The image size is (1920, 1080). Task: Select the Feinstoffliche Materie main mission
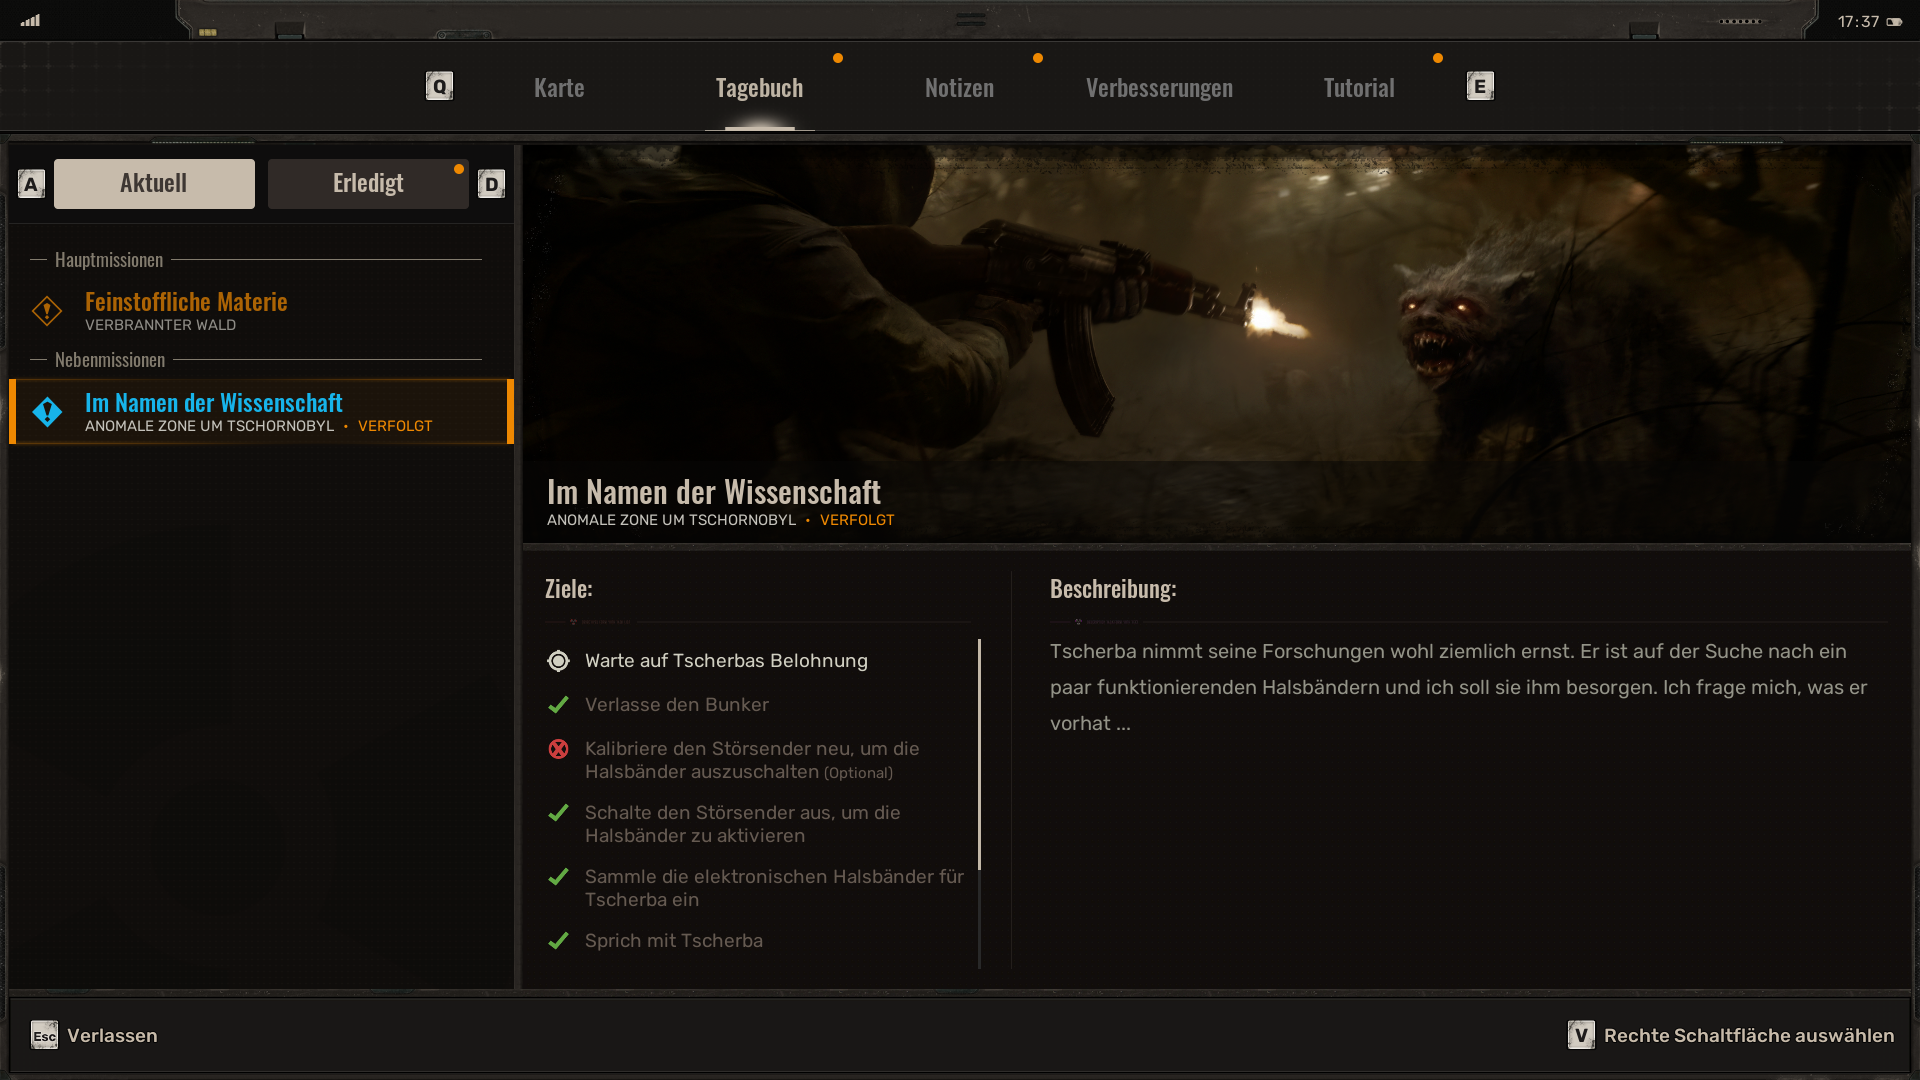186,301
